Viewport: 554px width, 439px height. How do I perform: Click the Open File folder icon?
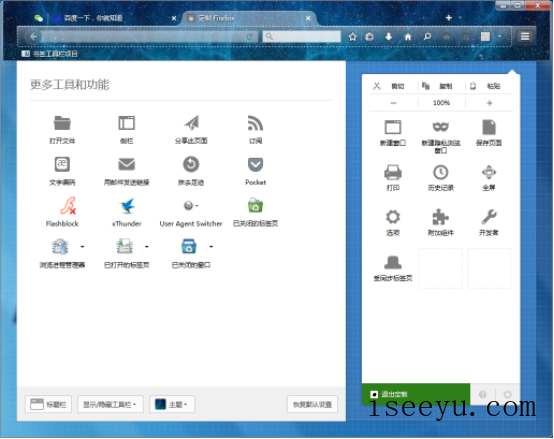pyautogui.click(x=62, y=123)
